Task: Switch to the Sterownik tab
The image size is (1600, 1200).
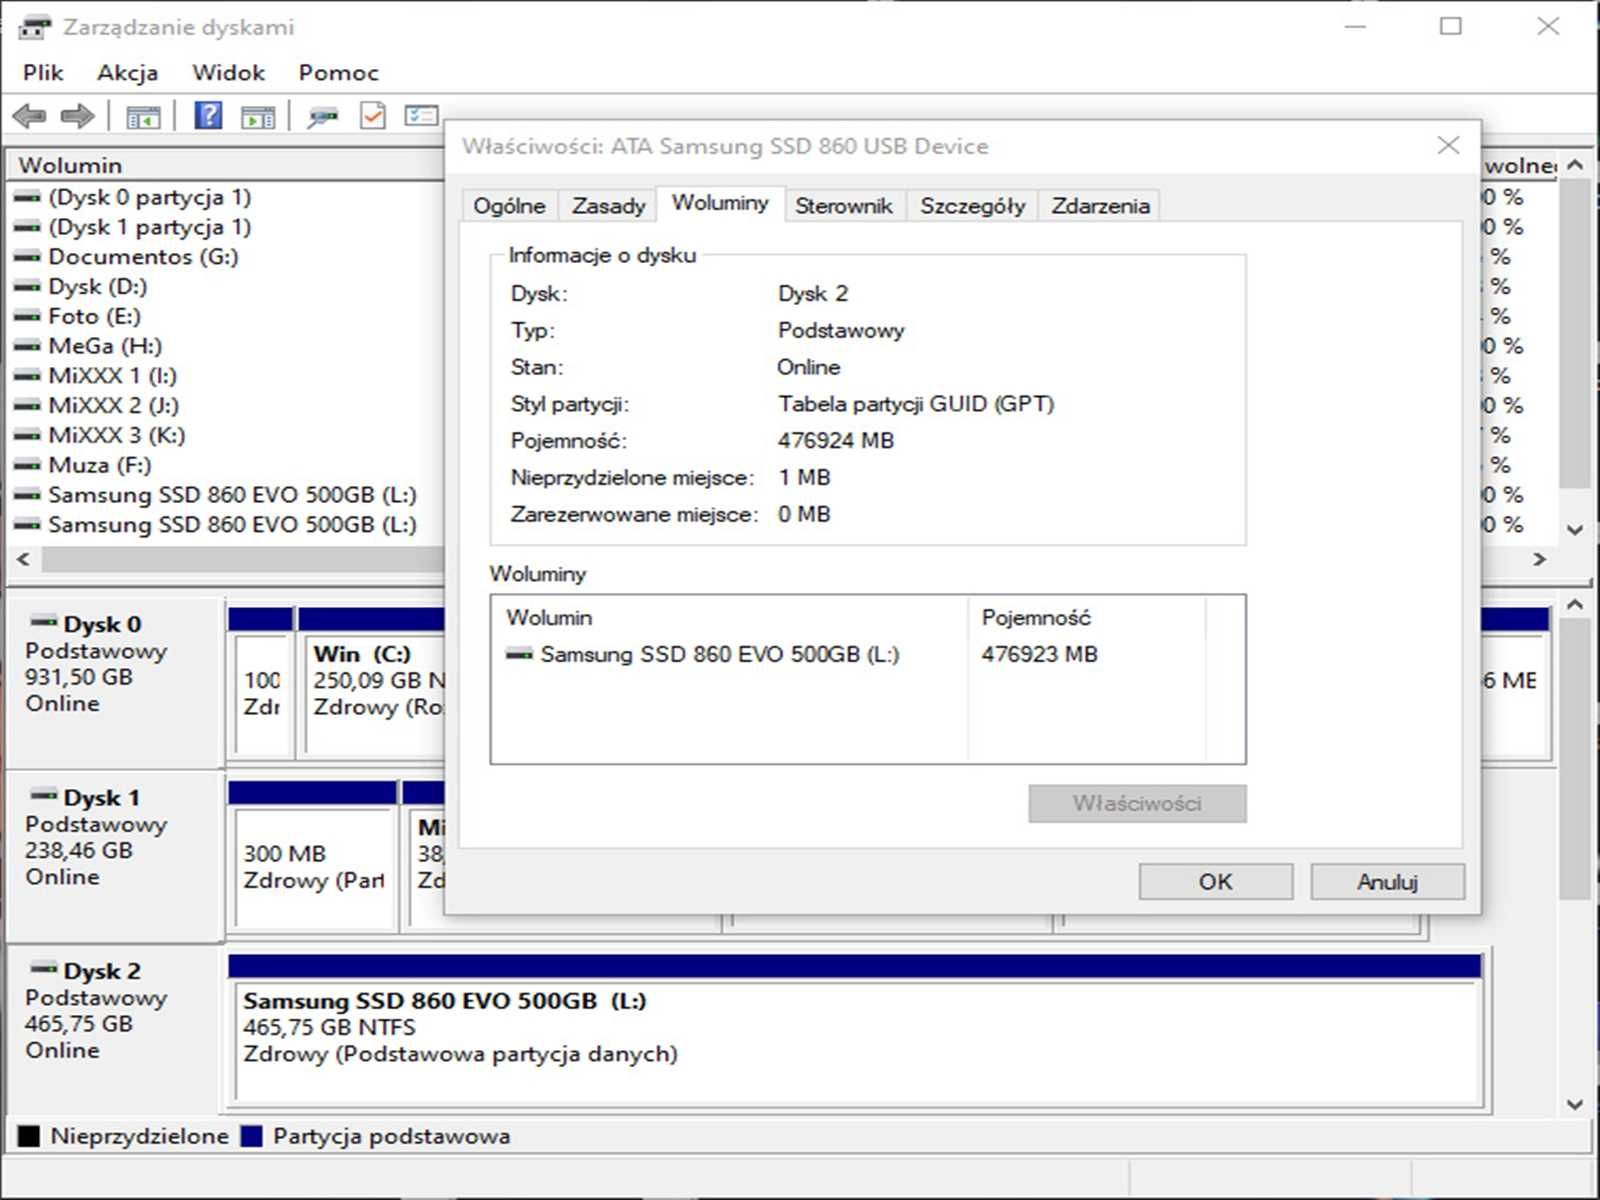Action: coord(843,206)
